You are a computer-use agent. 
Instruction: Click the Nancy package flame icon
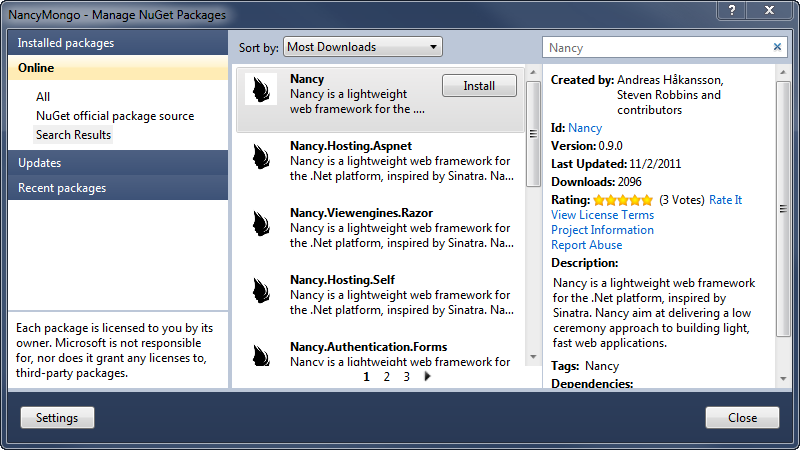pyautogui.click(x=261, y=89)
